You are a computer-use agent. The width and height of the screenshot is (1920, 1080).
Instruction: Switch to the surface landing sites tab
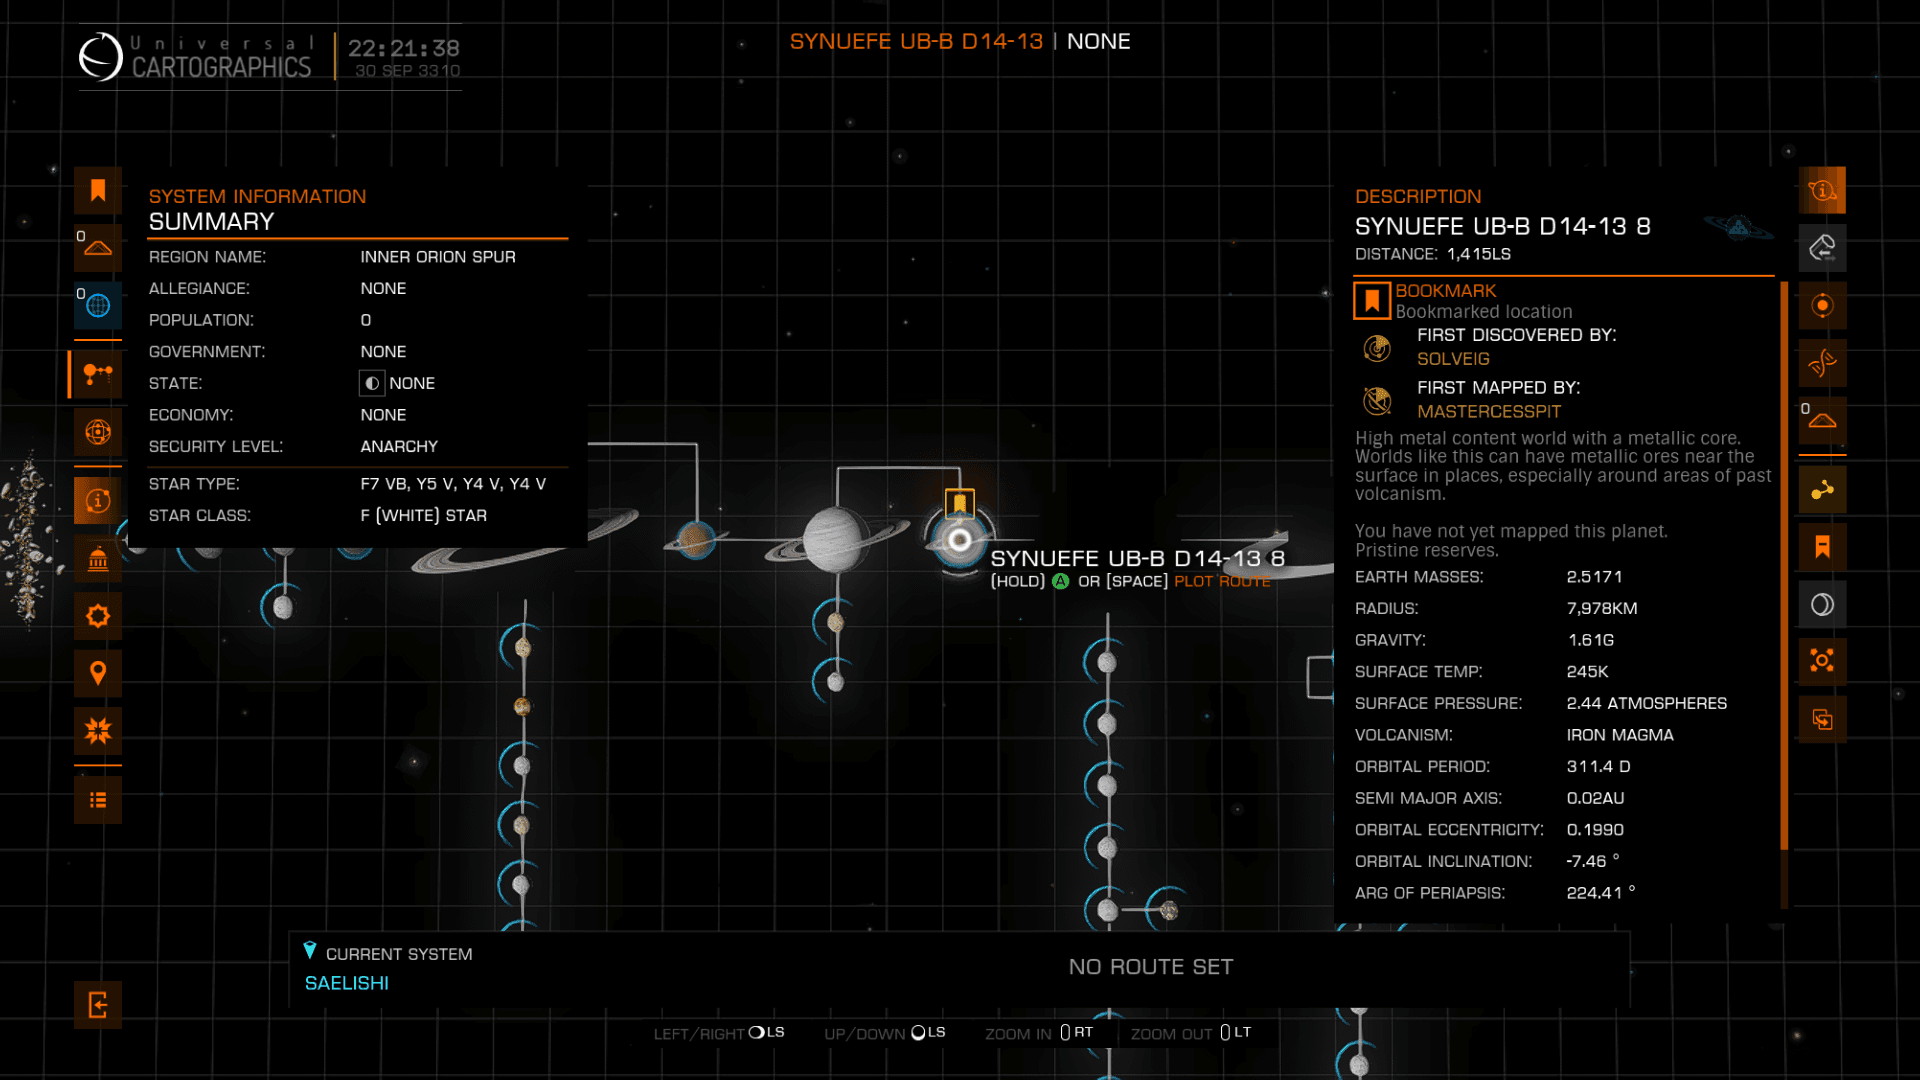(x=1822, y=420)
